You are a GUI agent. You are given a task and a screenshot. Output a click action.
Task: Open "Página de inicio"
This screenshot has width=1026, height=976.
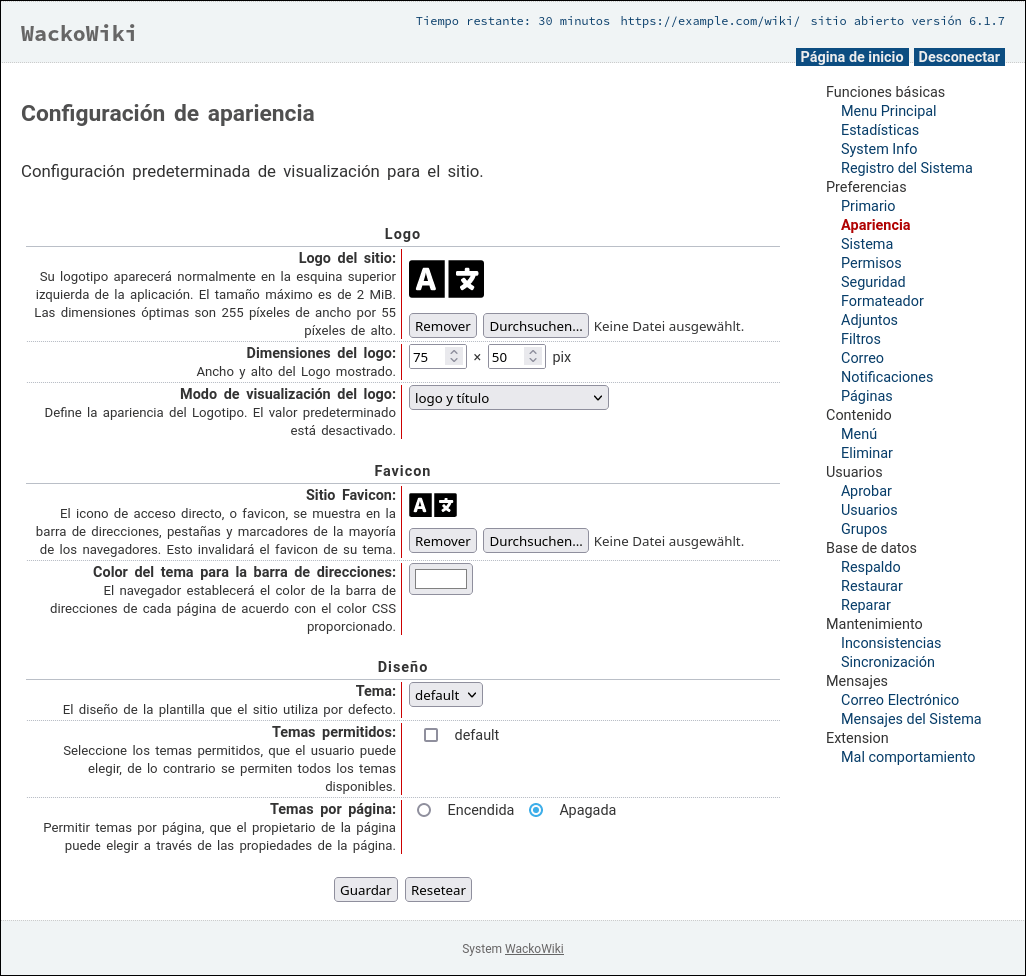tap(851, 57)
